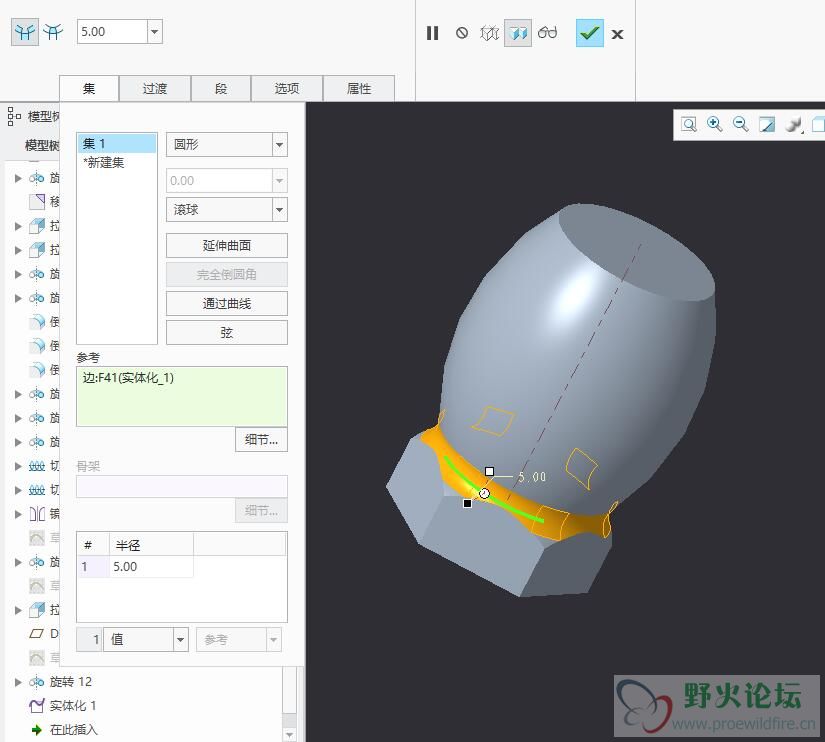
Task: Click the radius cell 5.00 in table
Action: point(151,567)
